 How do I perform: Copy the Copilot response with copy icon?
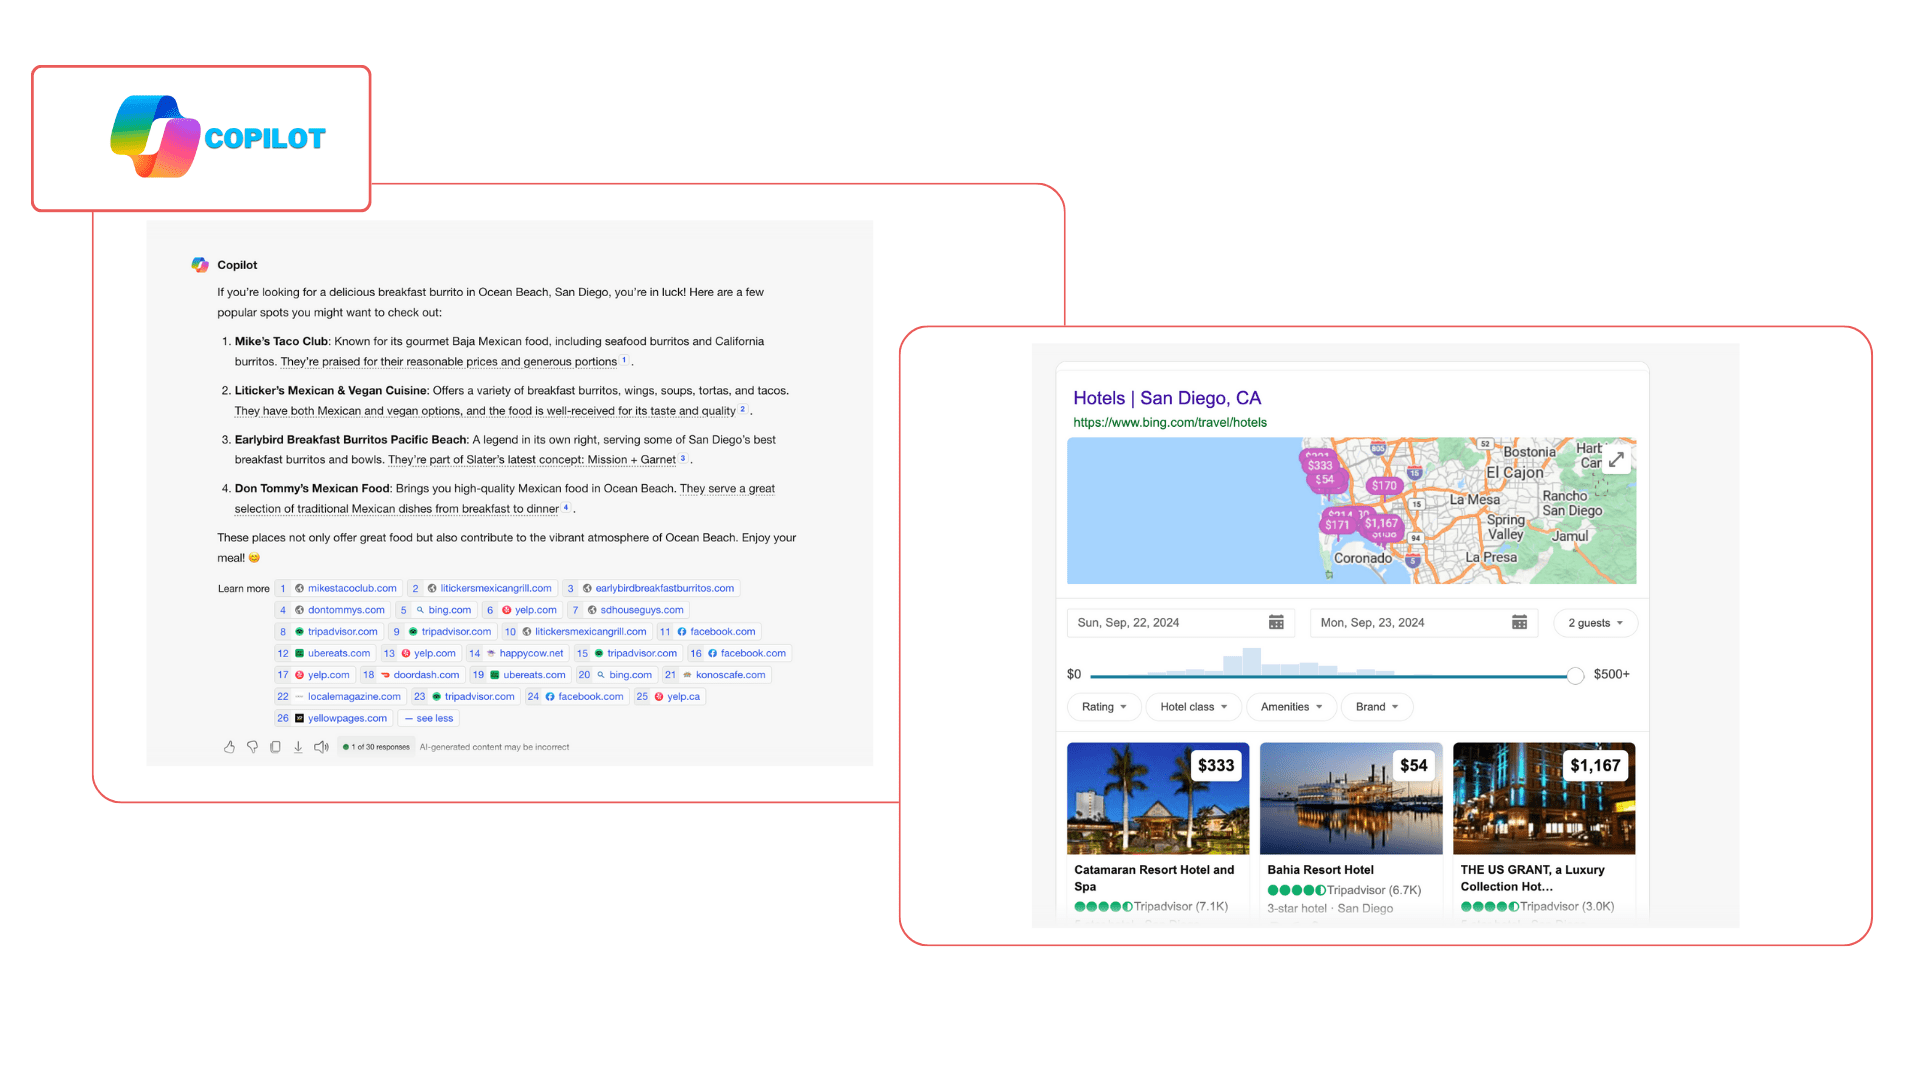click(x=275, y=747)
